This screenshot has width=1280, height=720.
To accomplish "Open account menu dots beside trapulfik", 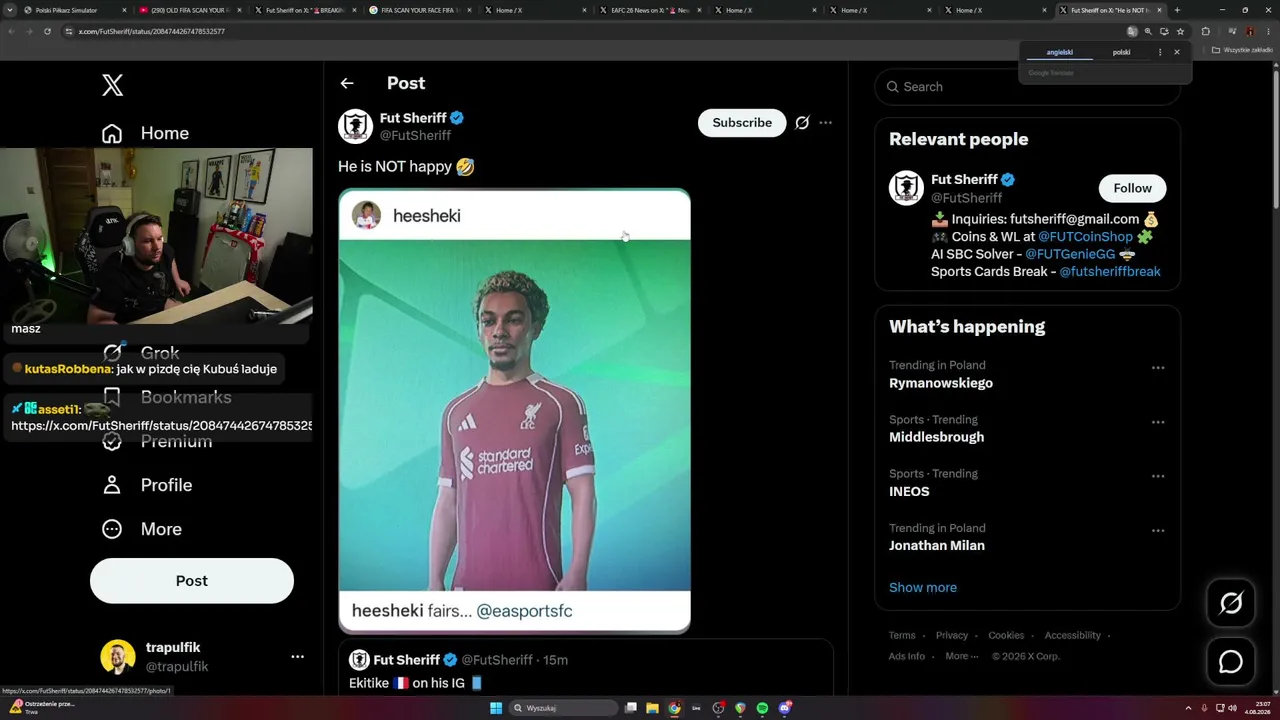I will pos(297,657).
